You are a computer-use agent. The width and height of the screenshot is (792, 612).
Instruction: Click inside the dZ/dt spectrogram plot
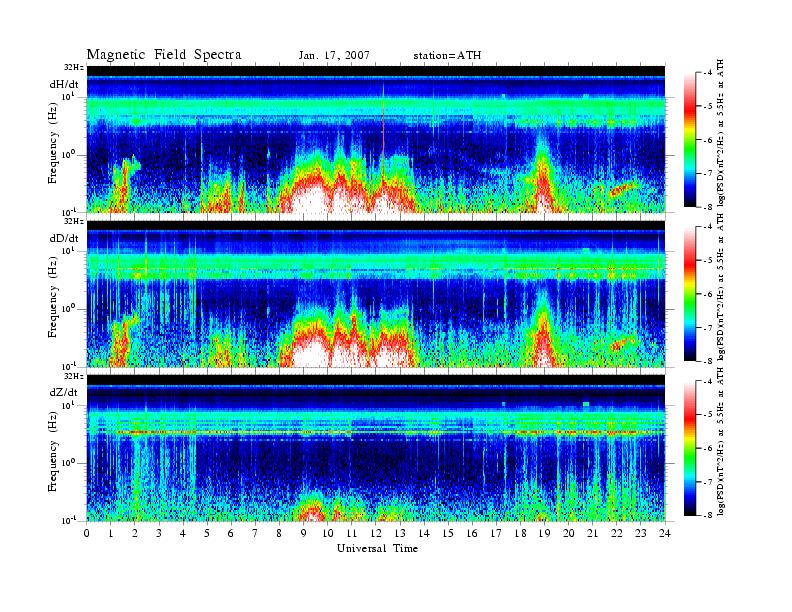[376, 448]
